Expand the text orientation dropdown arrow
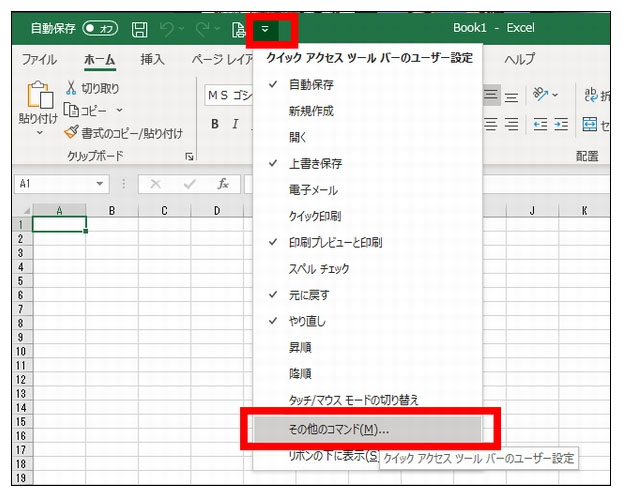Image resolution: width=626 pixels, height=495 pixels. 555,95
